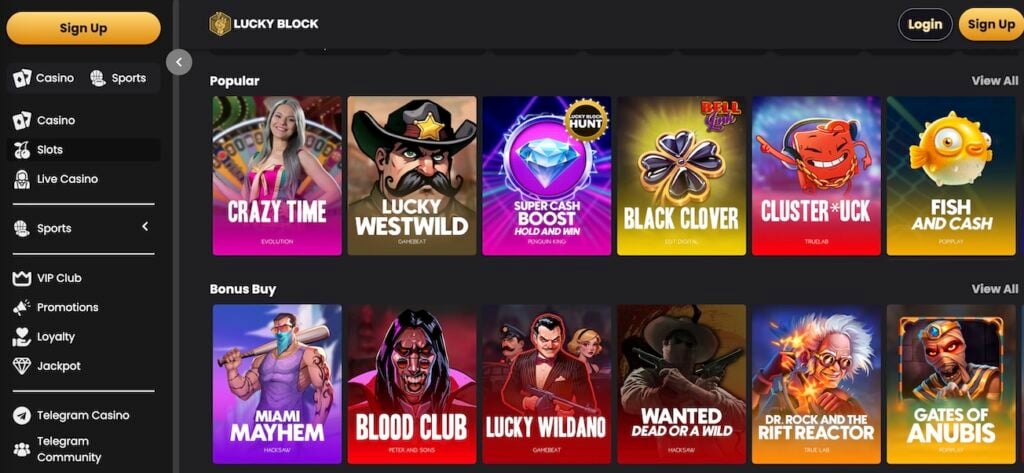View all Popular games
This screenshot has height=473, width=1024.
[995, 81]
